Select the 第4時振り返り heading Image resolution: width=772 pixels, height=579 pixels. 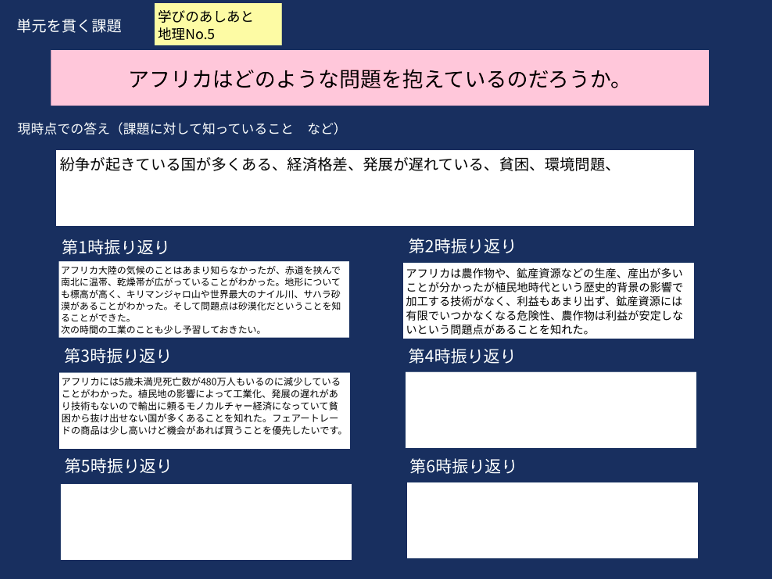(462, 355)
